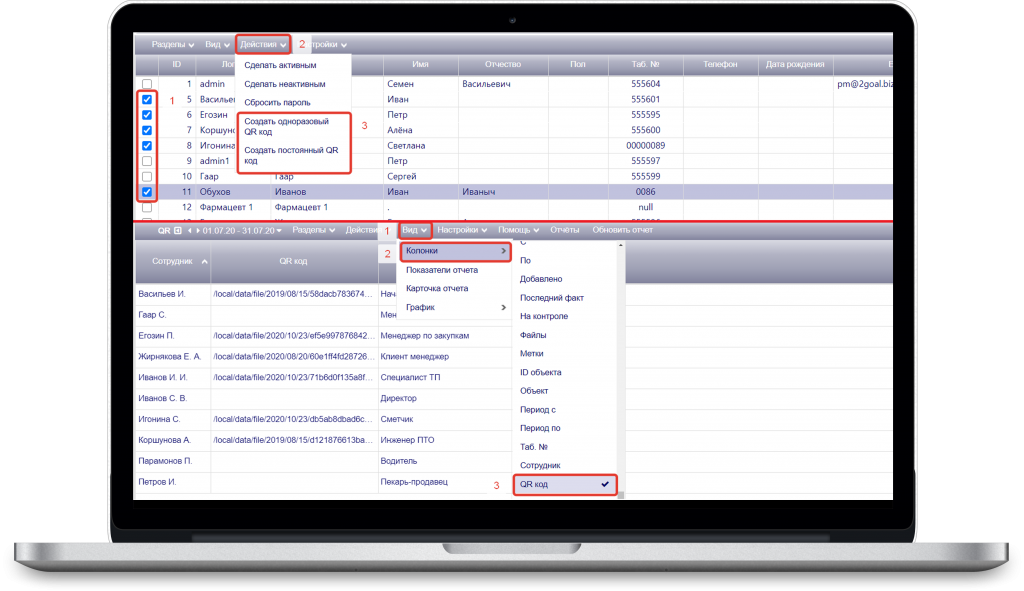This screenshot has height=591, width=1024.
Task: Click the Инженер ПТО position cell
Action: [408, 440]
